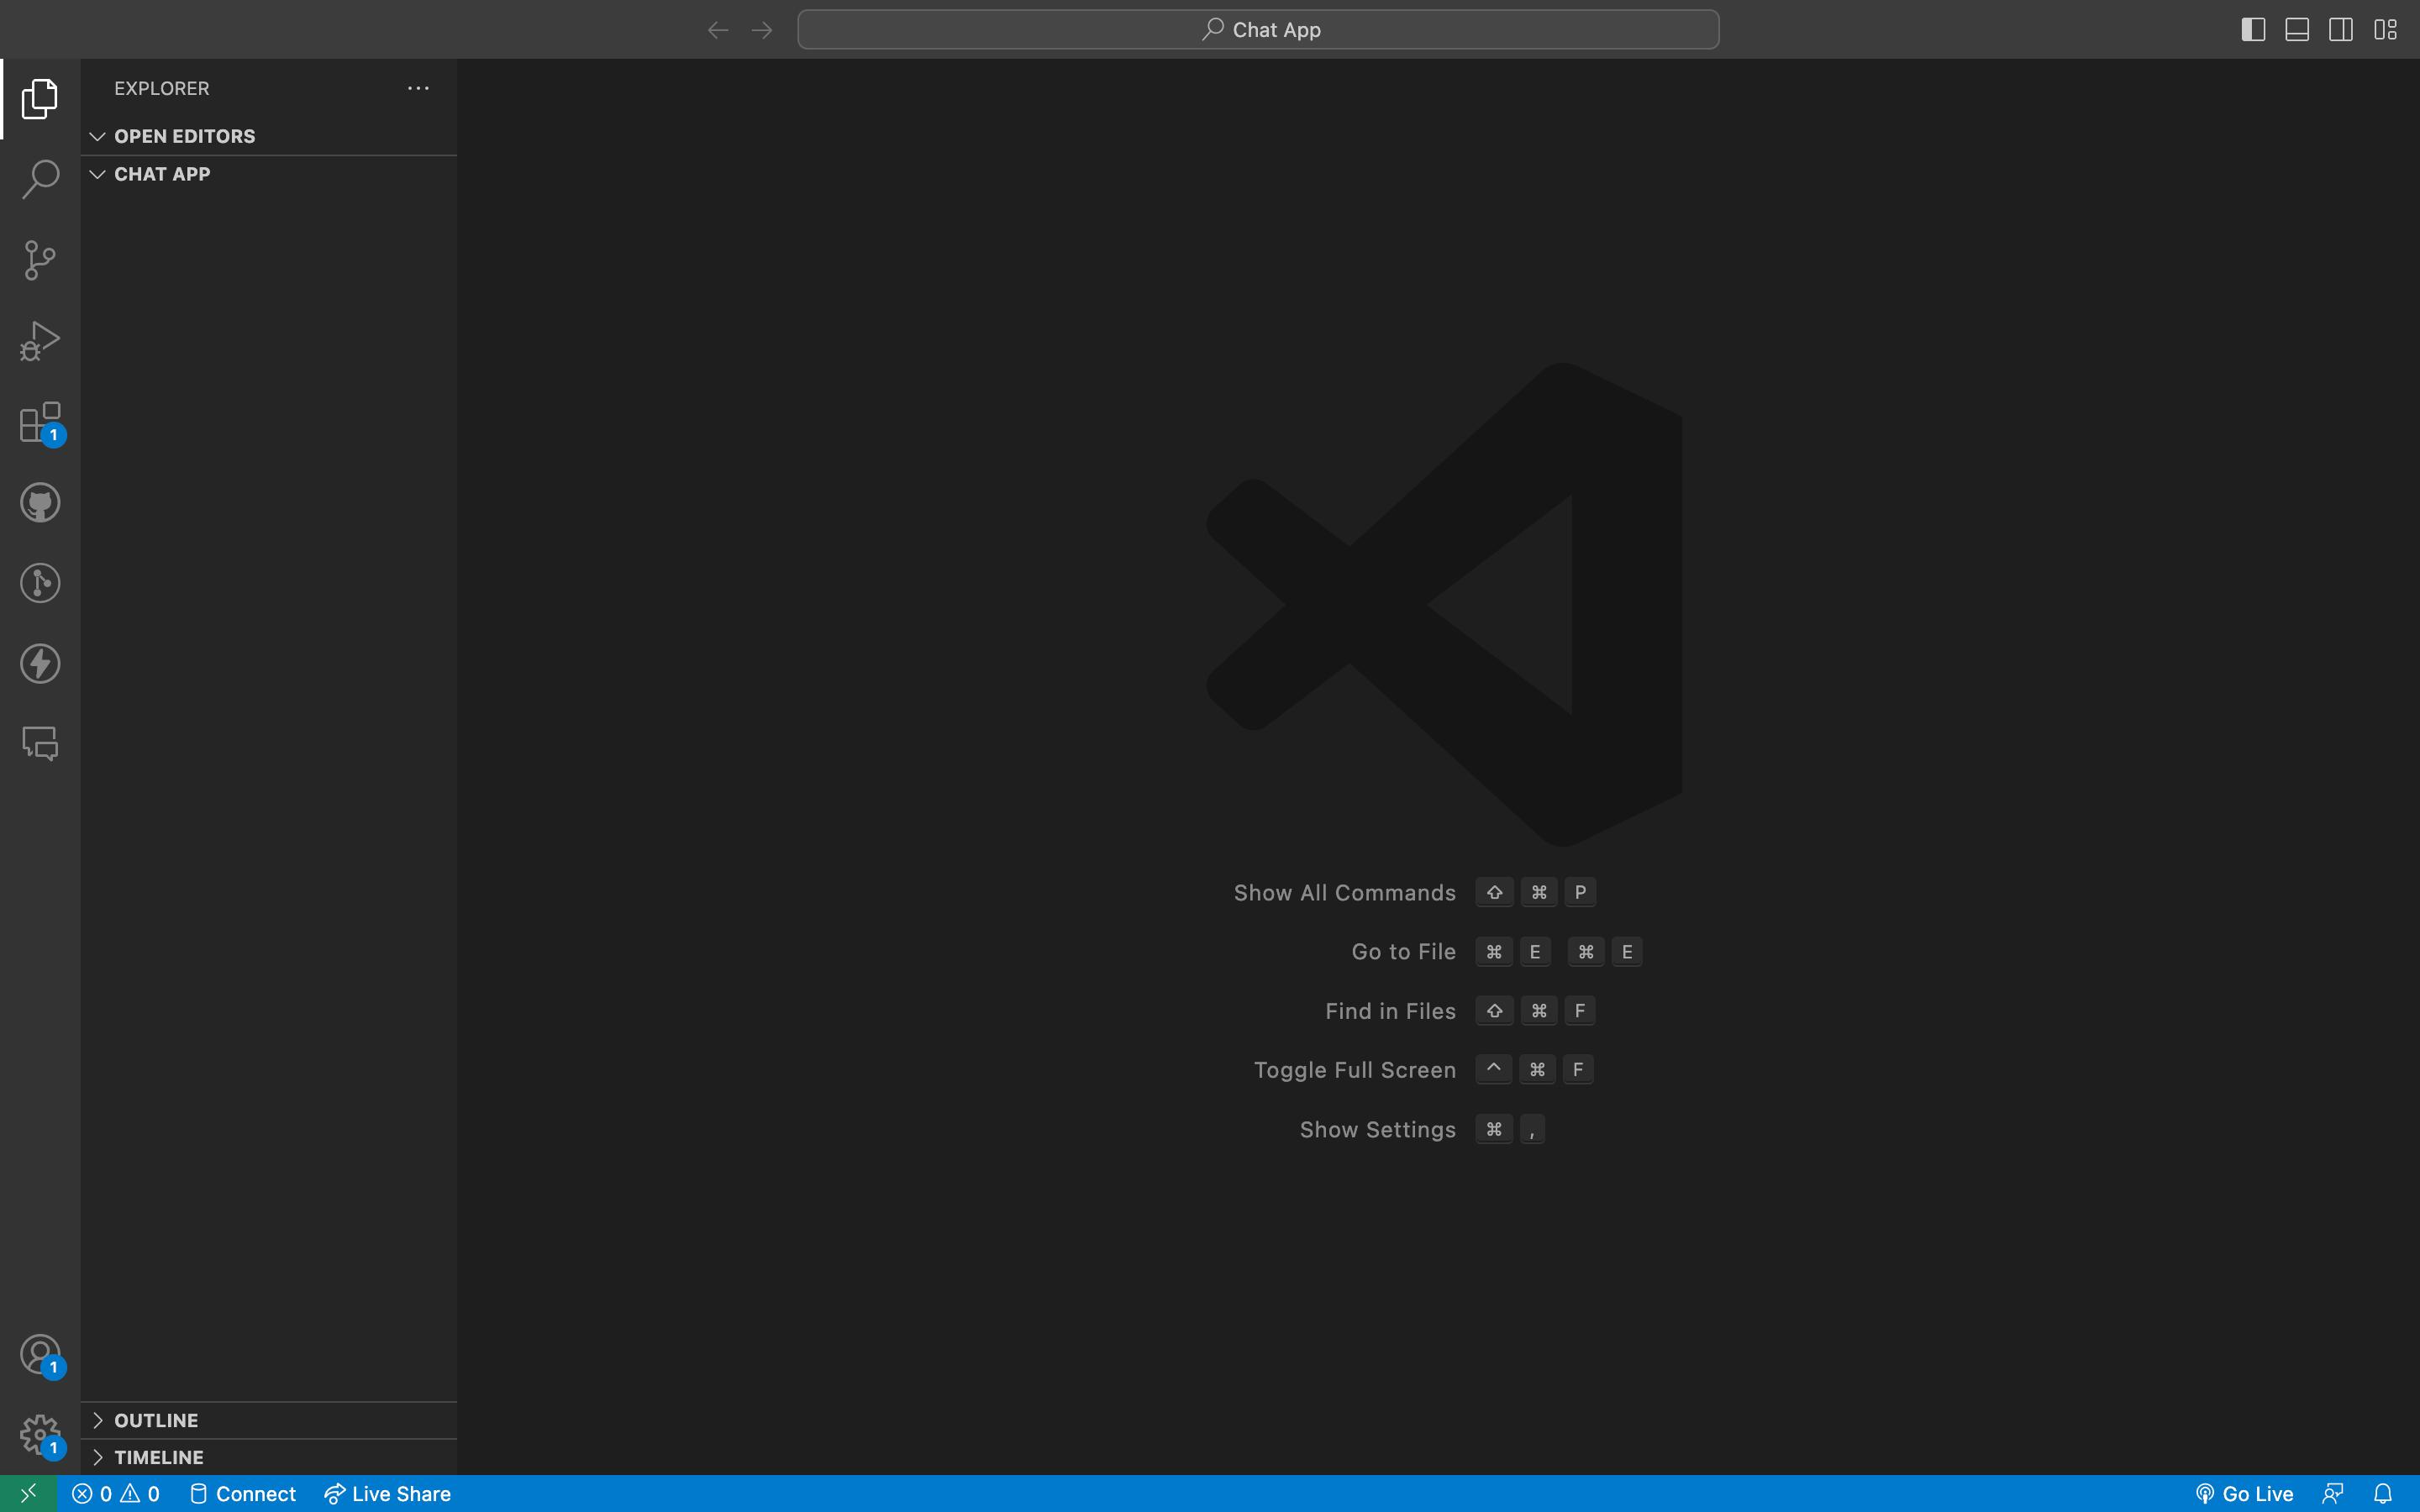Screen dimensions: 2420x1512
Task: Open the Accounts menu icon
Action: 40,1355
